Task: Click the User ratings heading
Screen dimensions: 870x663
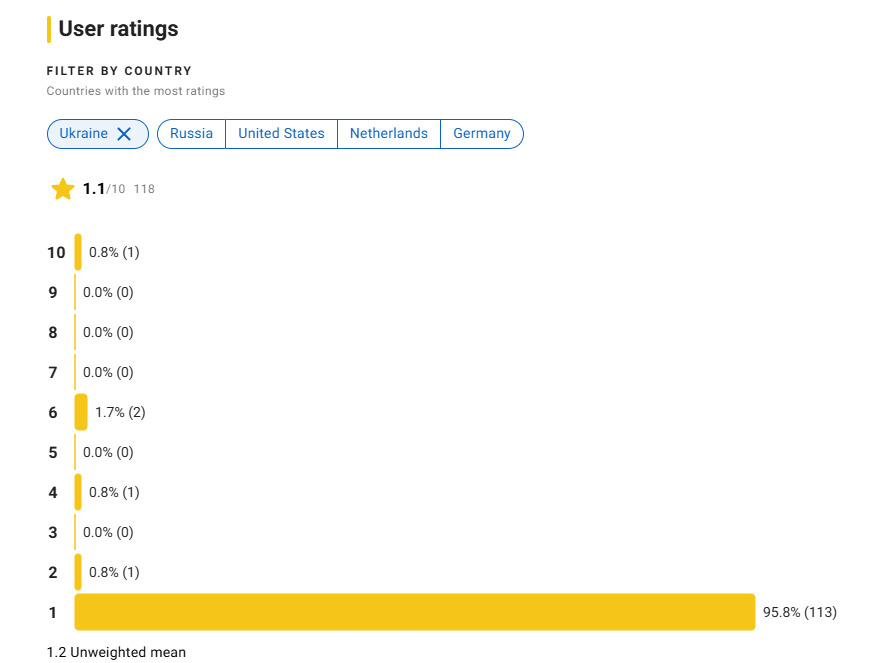Action: click(x=118, y=29)
